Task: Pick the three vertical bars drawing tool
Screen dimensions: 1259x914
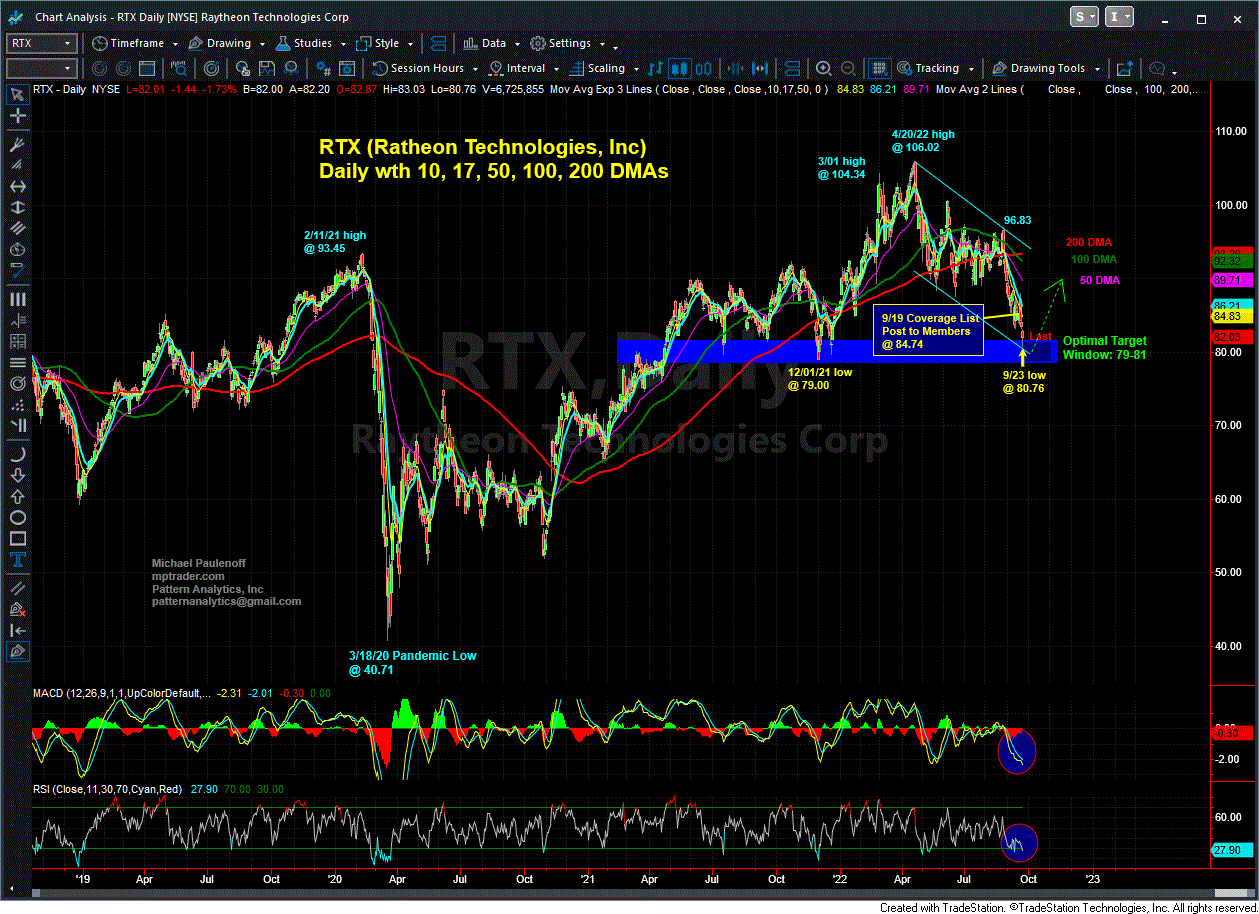Action: pos(17,298)
